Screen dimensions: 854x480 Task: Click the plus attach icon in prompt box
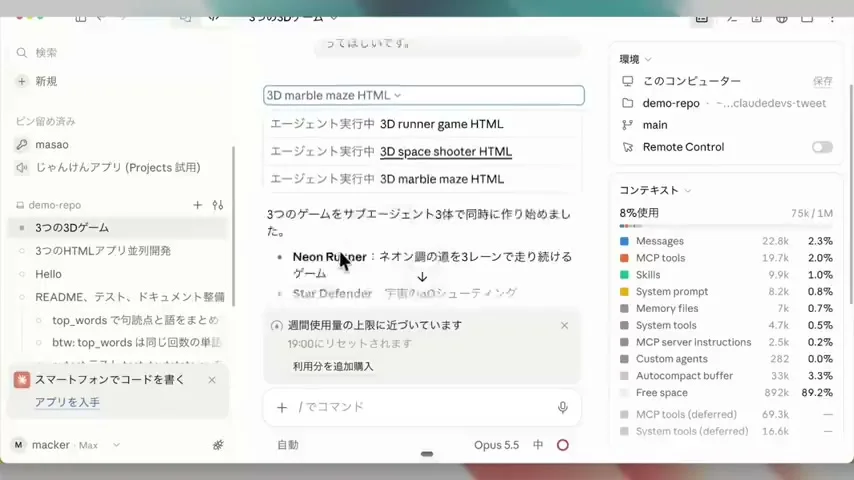[x=282, y=407]
